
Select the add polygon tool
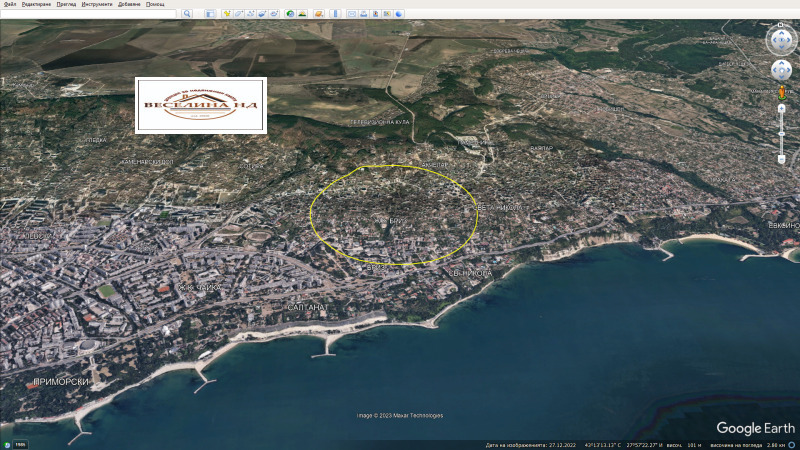pos(238,14)
